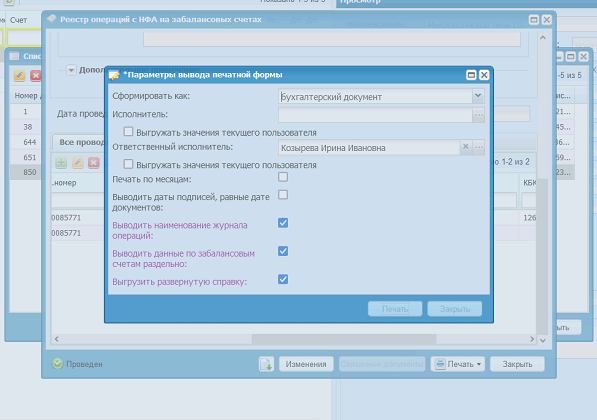This screenshot has height=420, width=597.
Task: Click the green add-row icon in the проводки toolbar
Action: pos(61,163)
